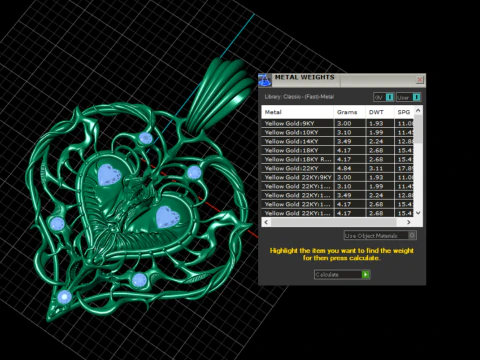Click DWT value 1.99 for Yellow Gold:10KY
Viewport: 480px width, 360px height.
(x=376, y=132)
